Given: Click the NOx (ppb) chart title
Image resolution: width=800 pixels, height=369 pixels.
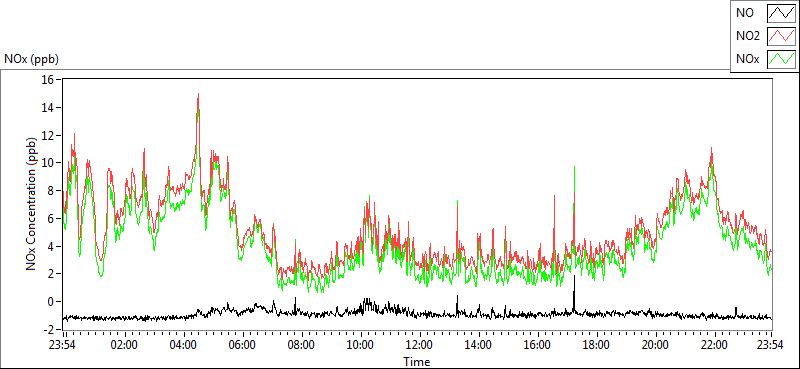Looking at the screenshot, I should click(x=32, y=59).
